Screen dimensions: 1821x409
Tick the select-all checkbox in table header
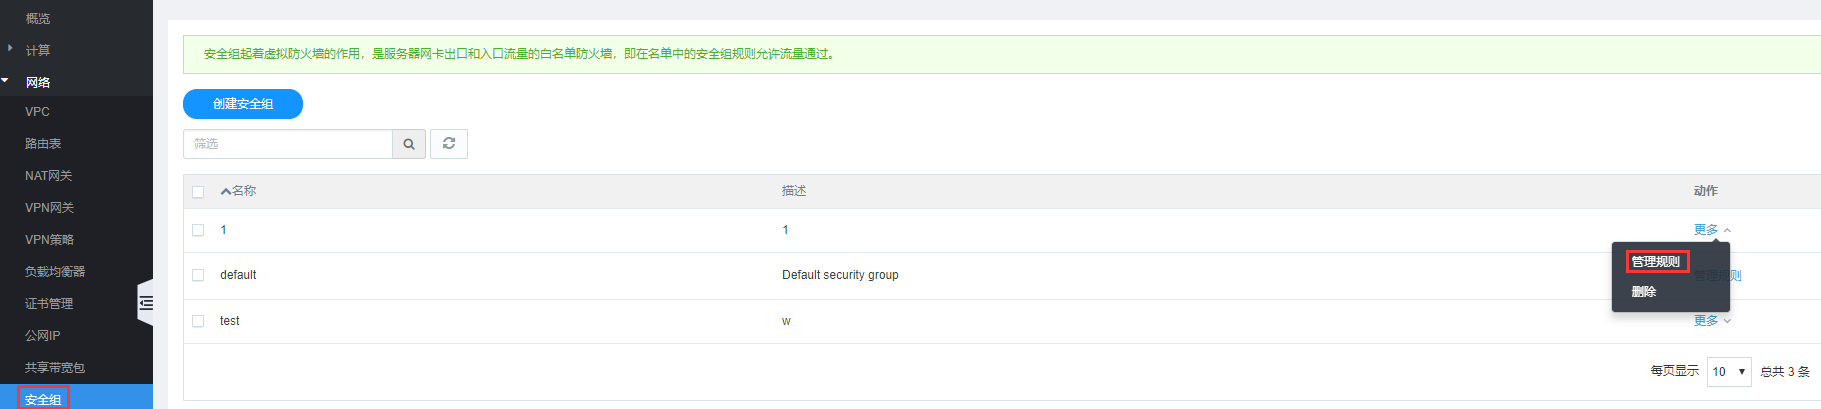click(x=198, y=192)
